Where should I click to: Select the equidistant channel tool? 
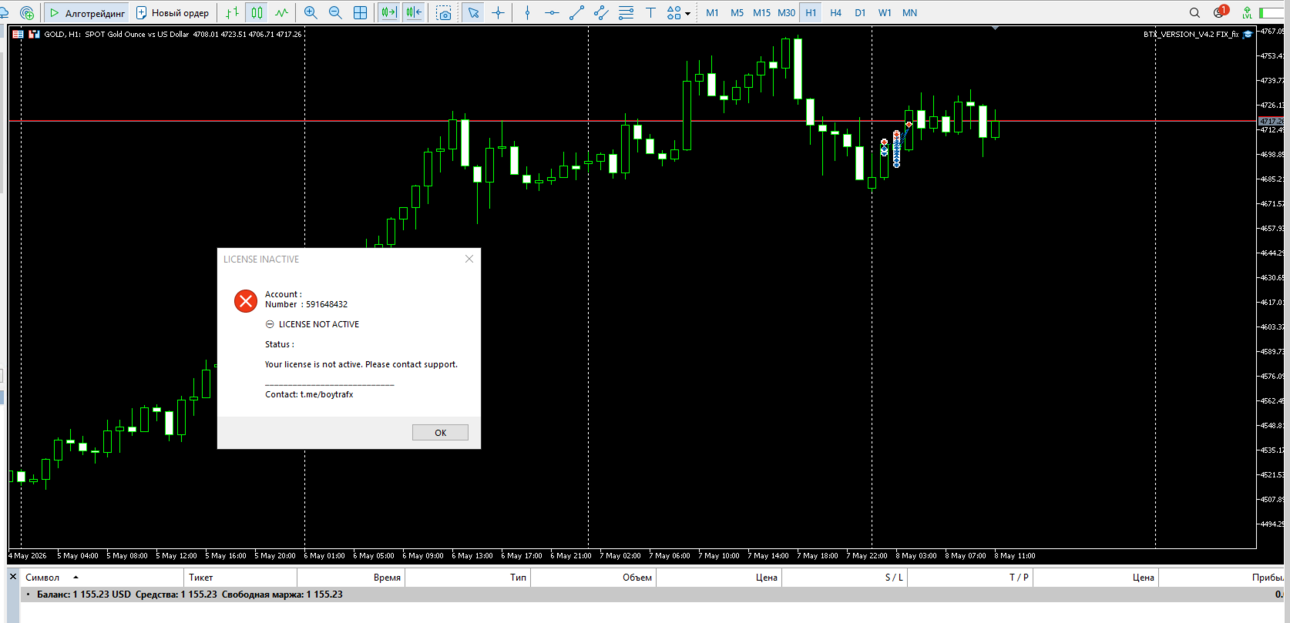coord(601,13)
